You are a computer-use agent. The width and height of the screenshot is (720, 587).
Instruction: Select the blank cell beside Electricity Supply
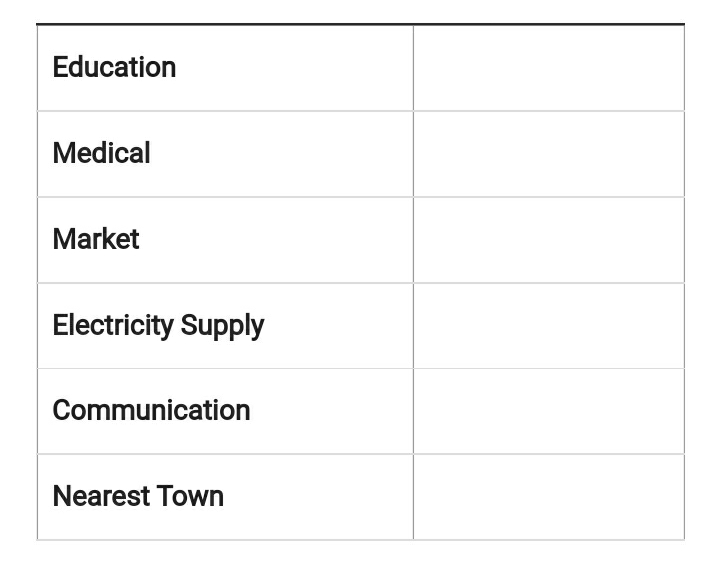[548, 326]
